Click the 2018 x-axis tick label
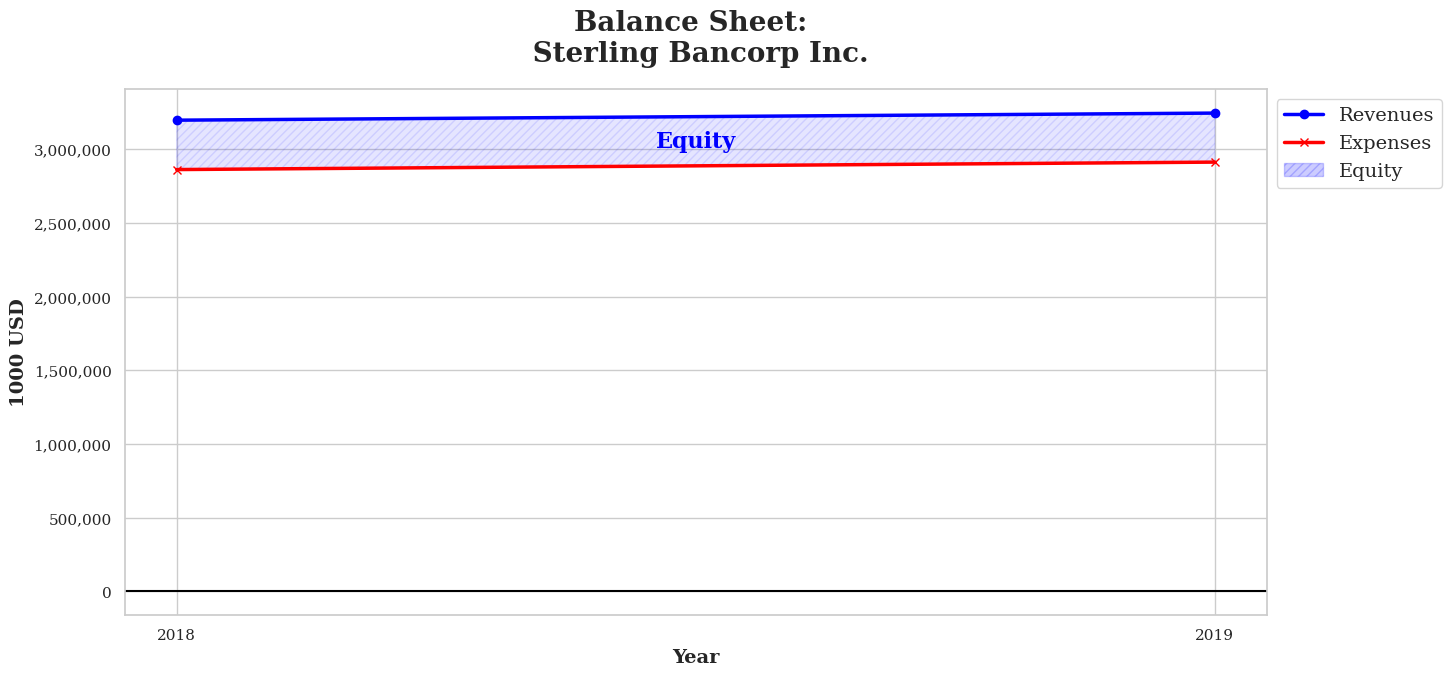1452x676 pixels. point(177,635)
